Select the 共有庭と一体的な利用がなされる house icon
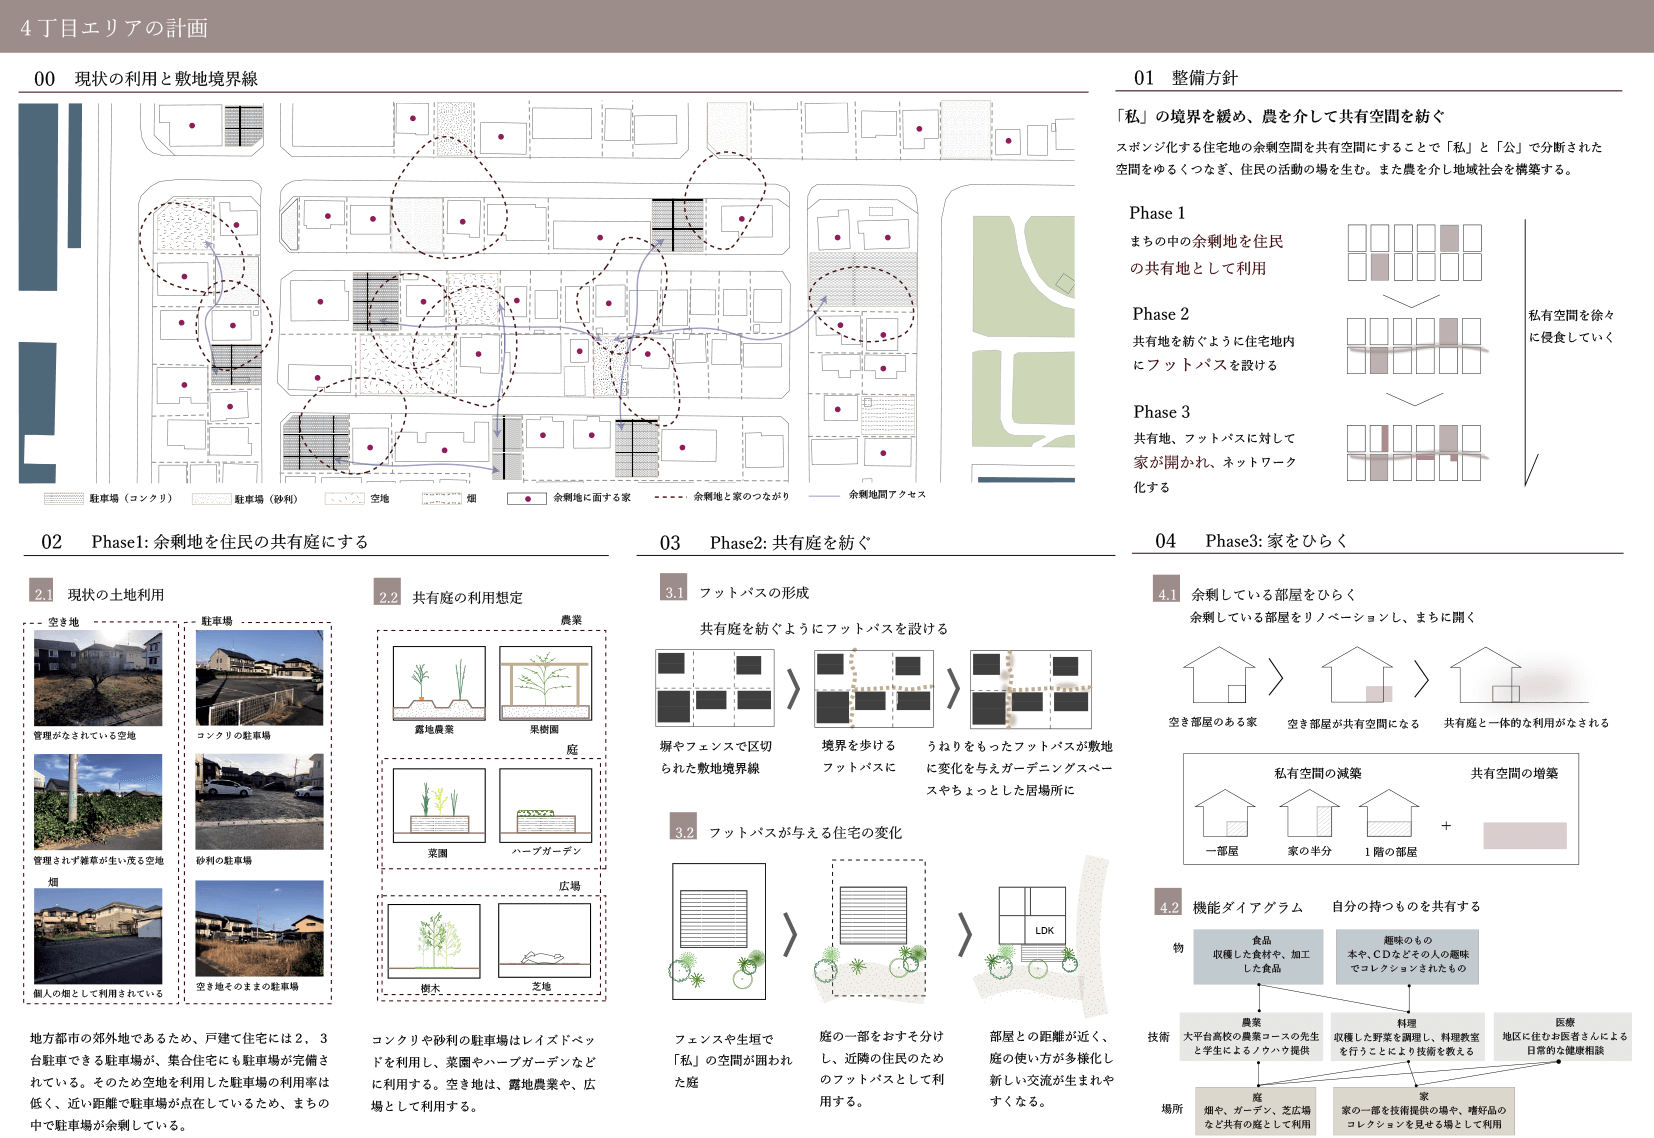This screenshot has width=1654, height=1138. tap(1486, 675)
